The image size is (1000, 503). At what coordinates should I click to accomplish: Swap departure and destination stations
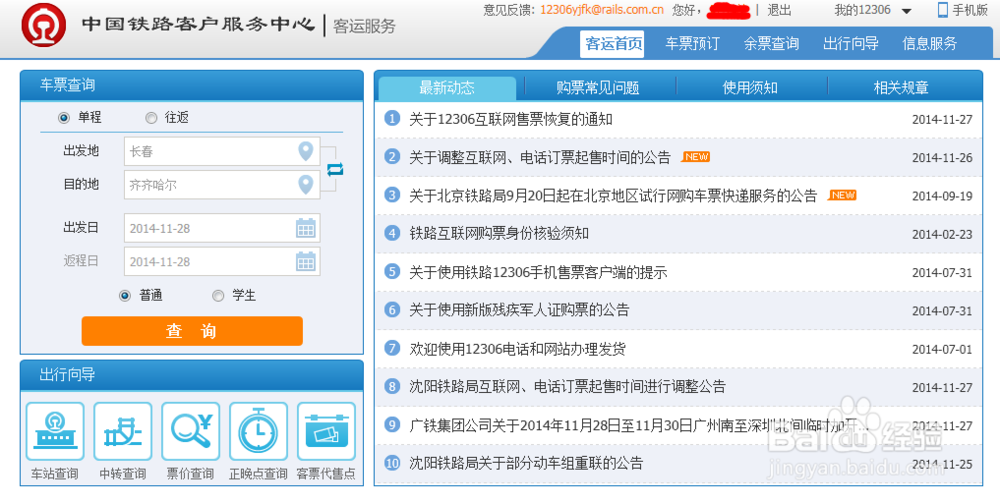pos(335,169)
